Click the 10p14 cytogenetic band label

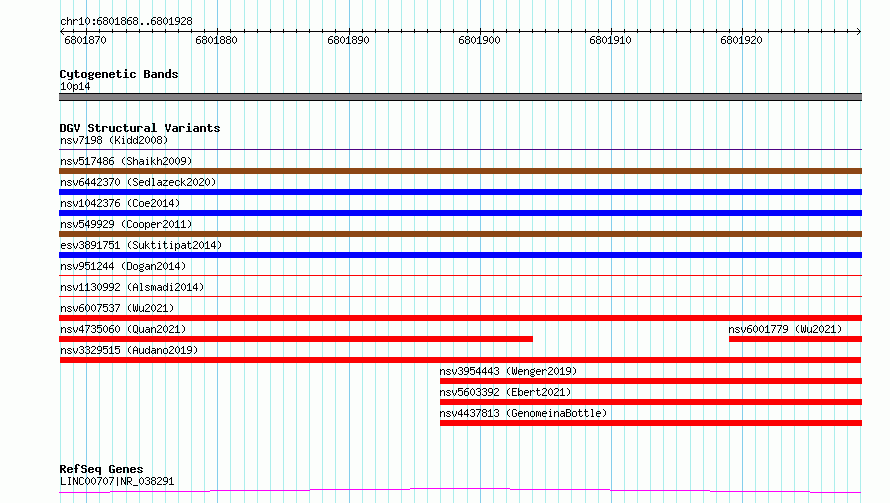[x=75, y=86]
